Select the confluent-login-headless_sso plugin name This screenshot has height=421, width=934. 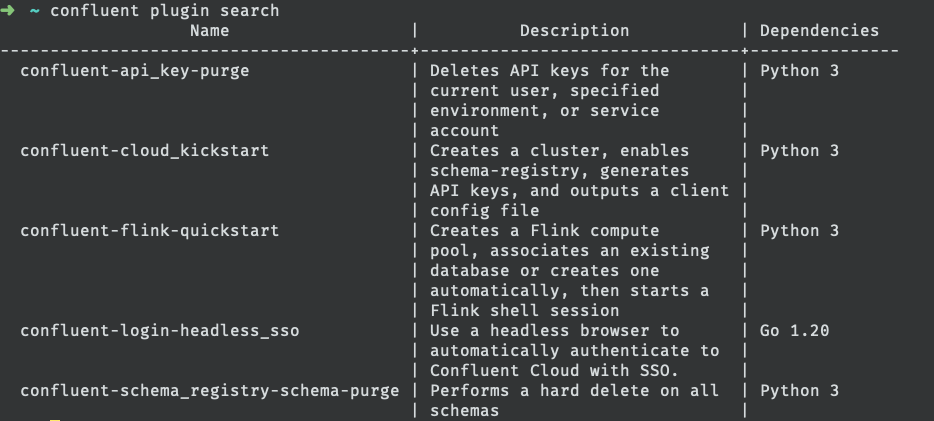[x=159, y=331]
